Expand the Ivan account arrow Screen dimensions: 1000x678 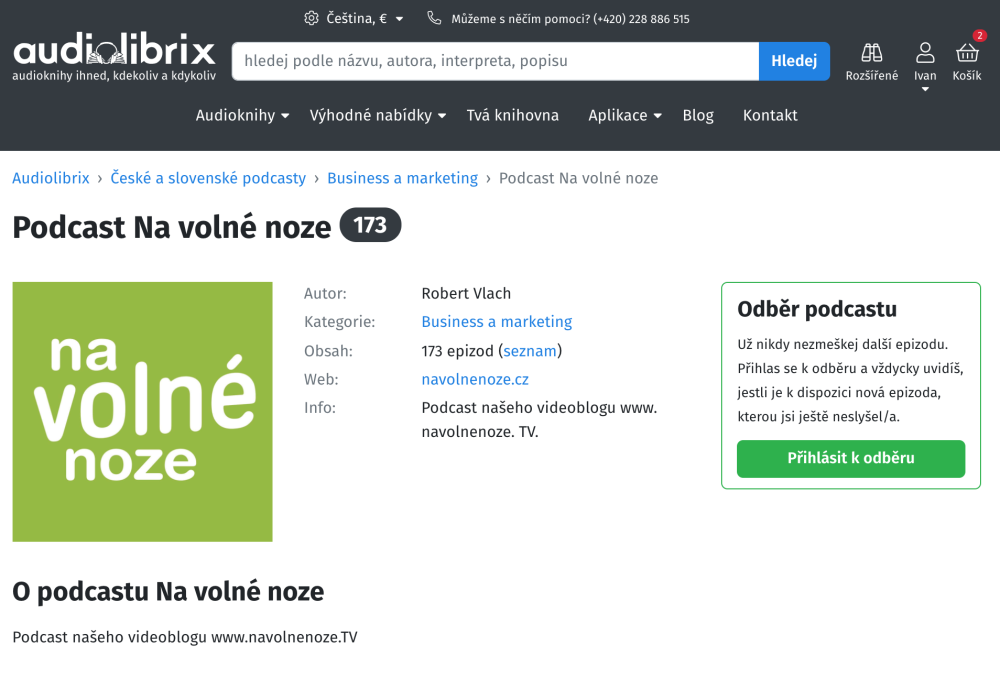click(925, 89)
